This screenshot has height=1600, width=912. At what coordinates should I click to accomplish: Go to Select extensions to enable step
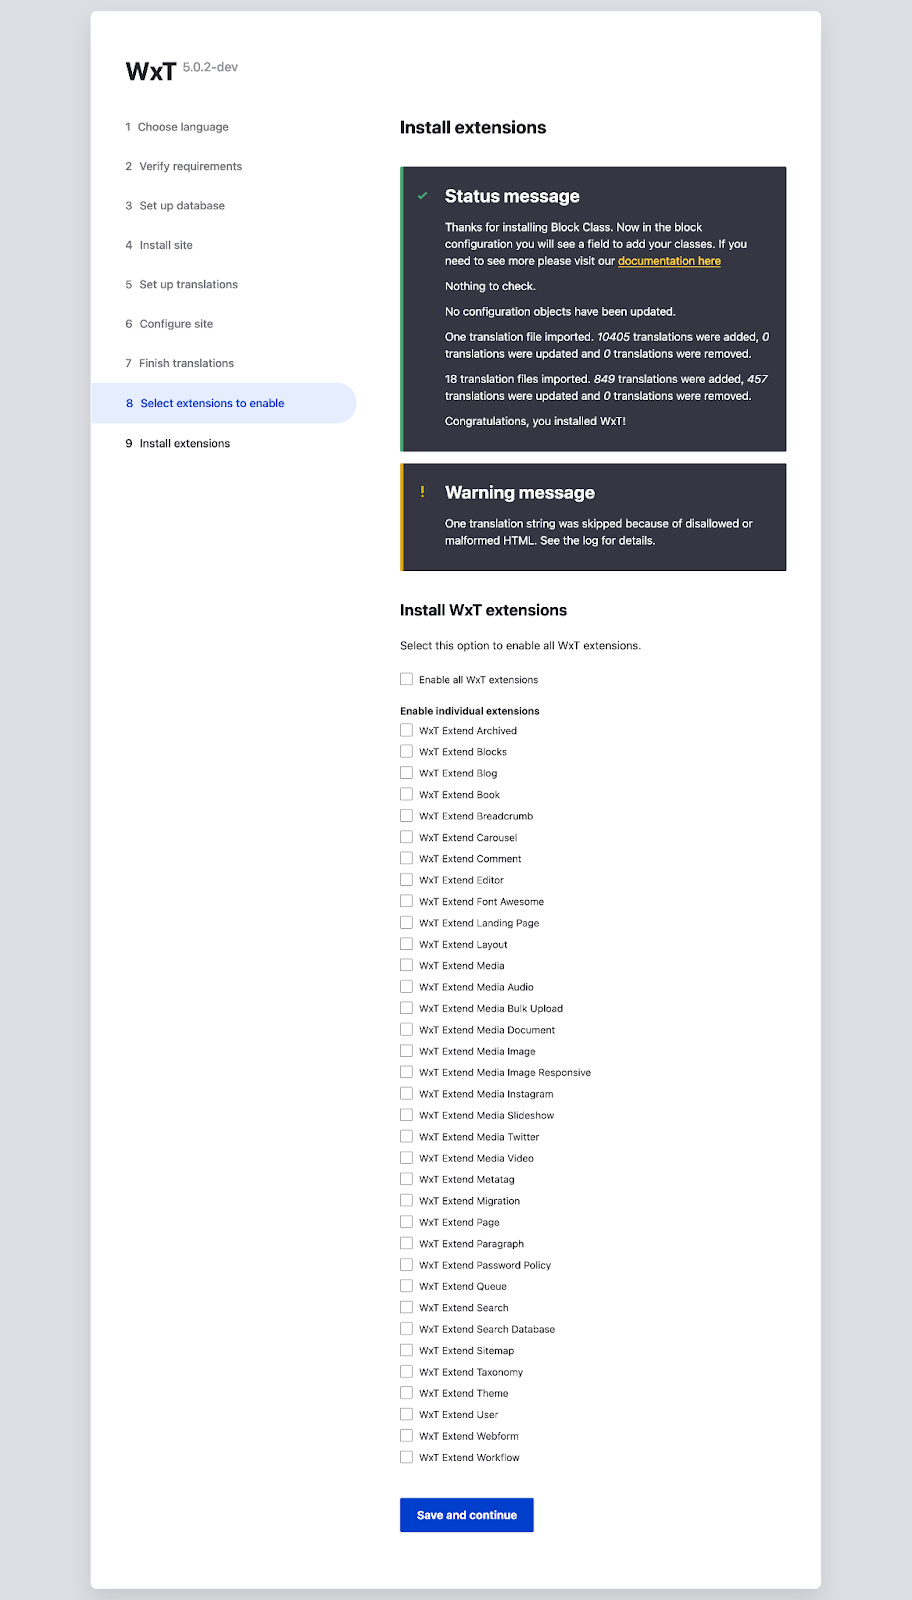[x=212, y=403]
